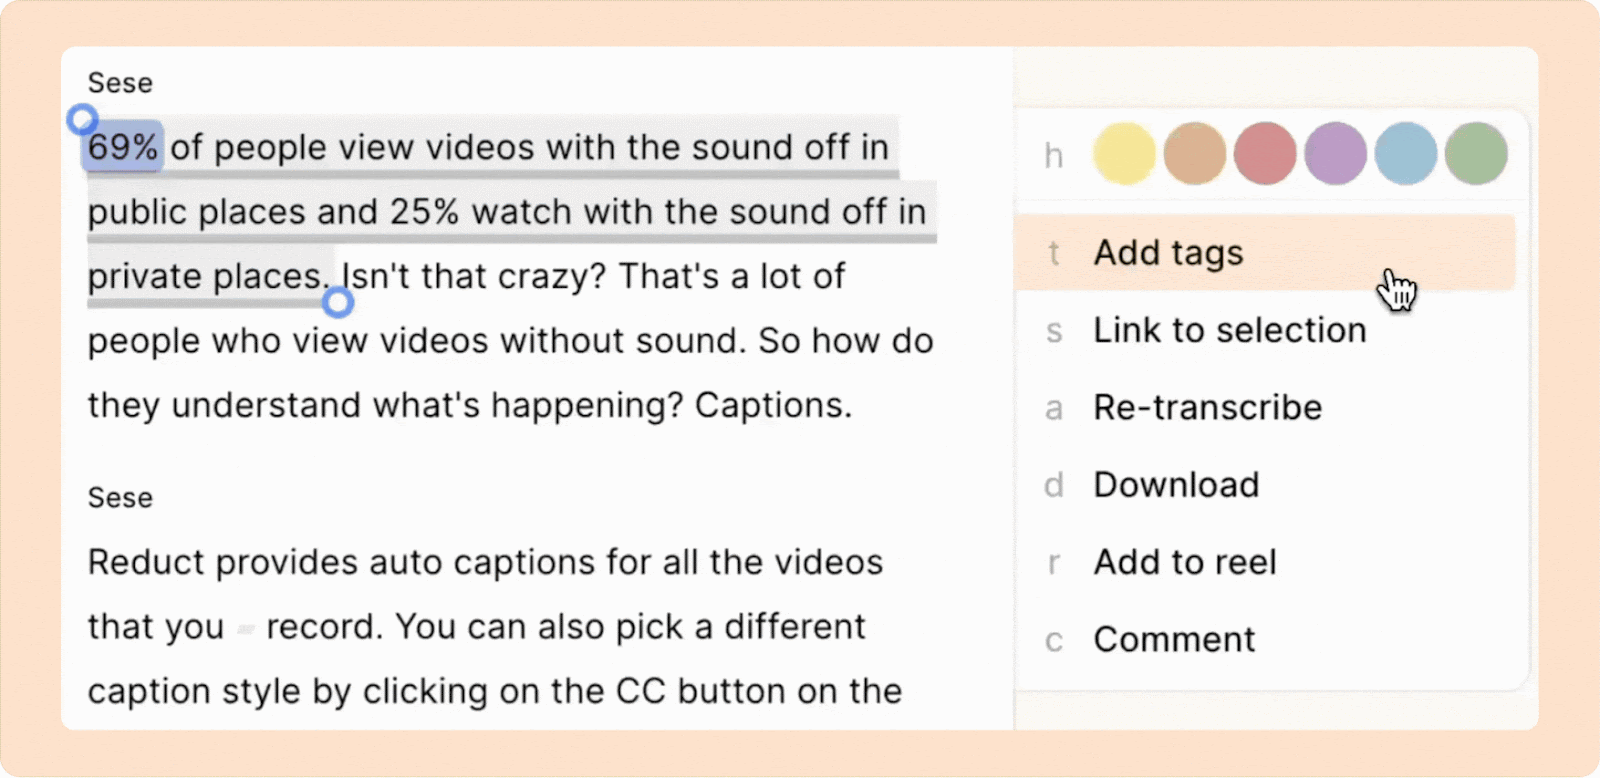1600x778 pixels.
Task: Pick the red highlight color
Action: click(1265, 154)
